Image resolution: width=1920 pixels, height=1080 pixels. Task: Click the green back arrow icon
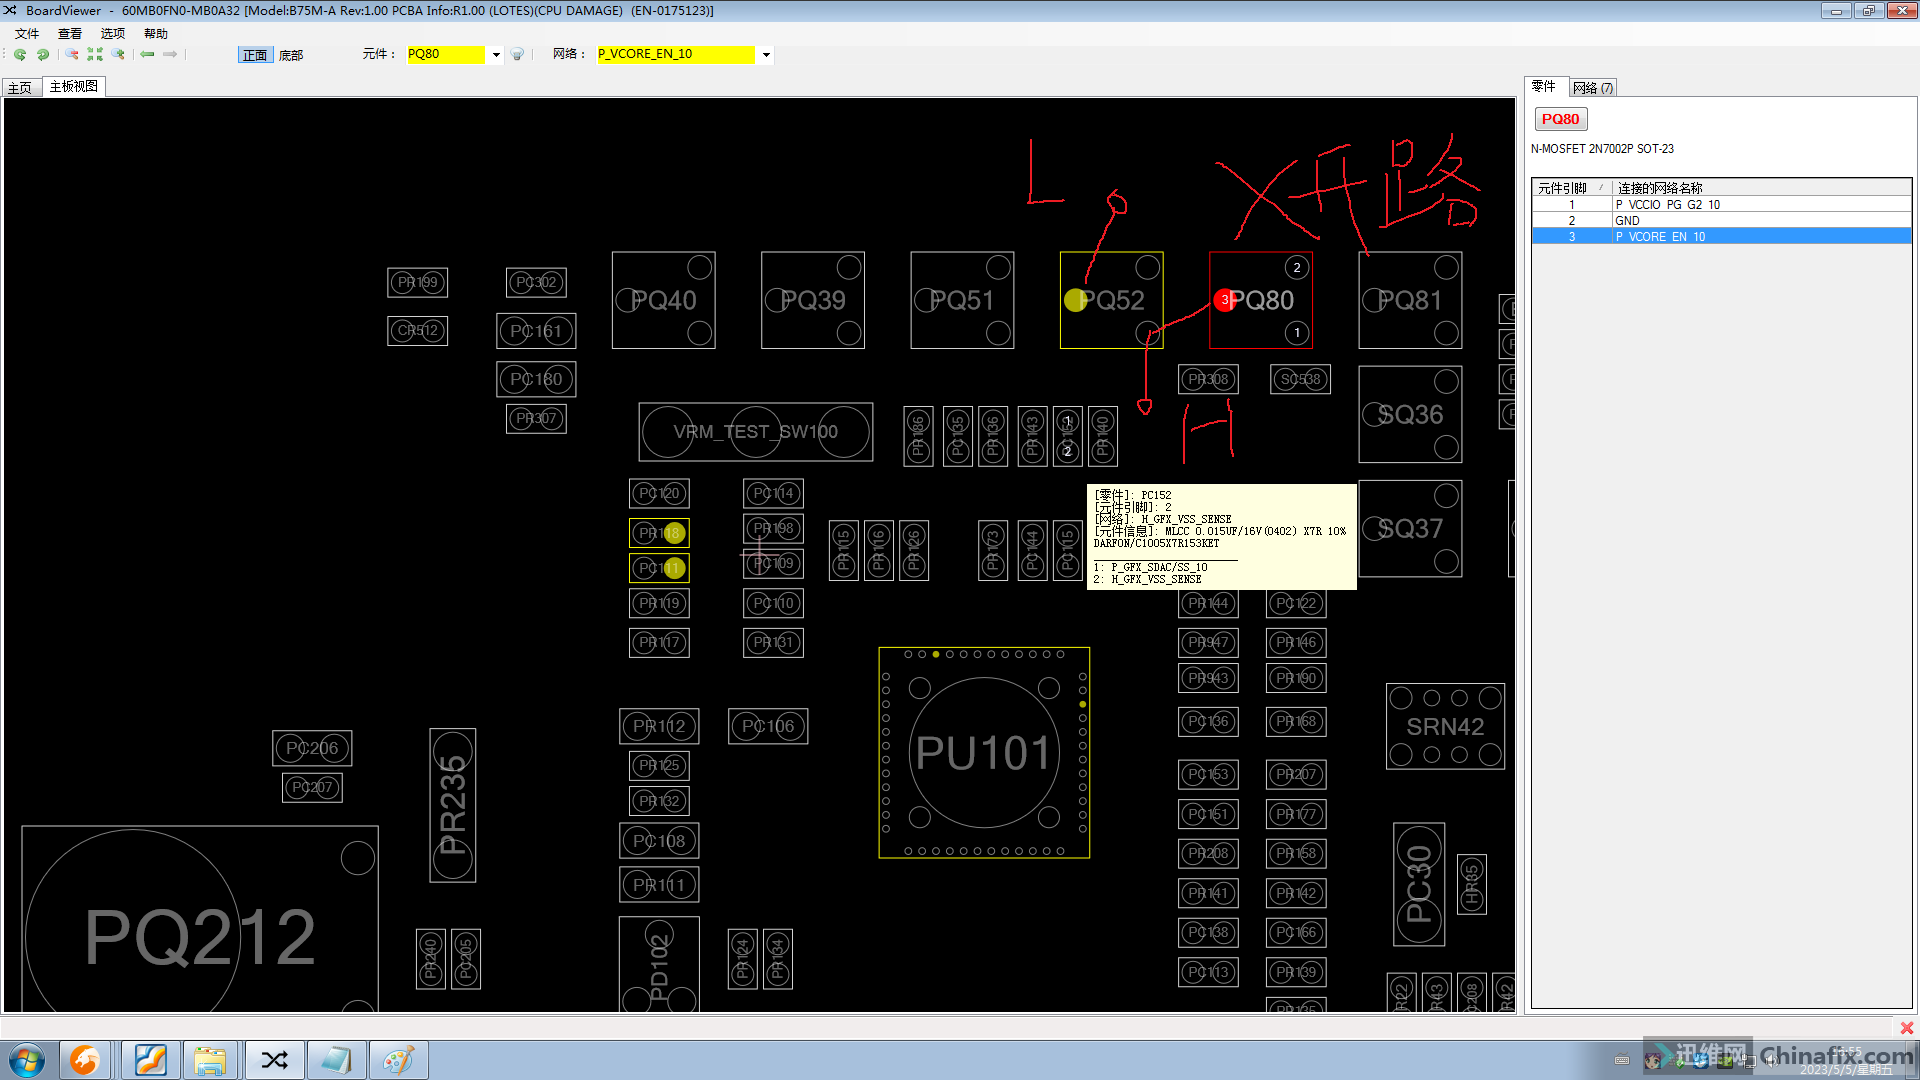[x=148, y=54]
